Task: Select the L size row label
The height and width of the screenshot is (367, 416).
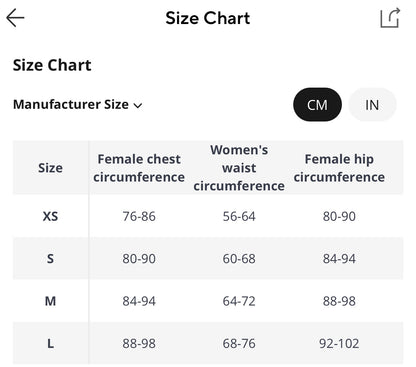Action: tap(50, 343)
